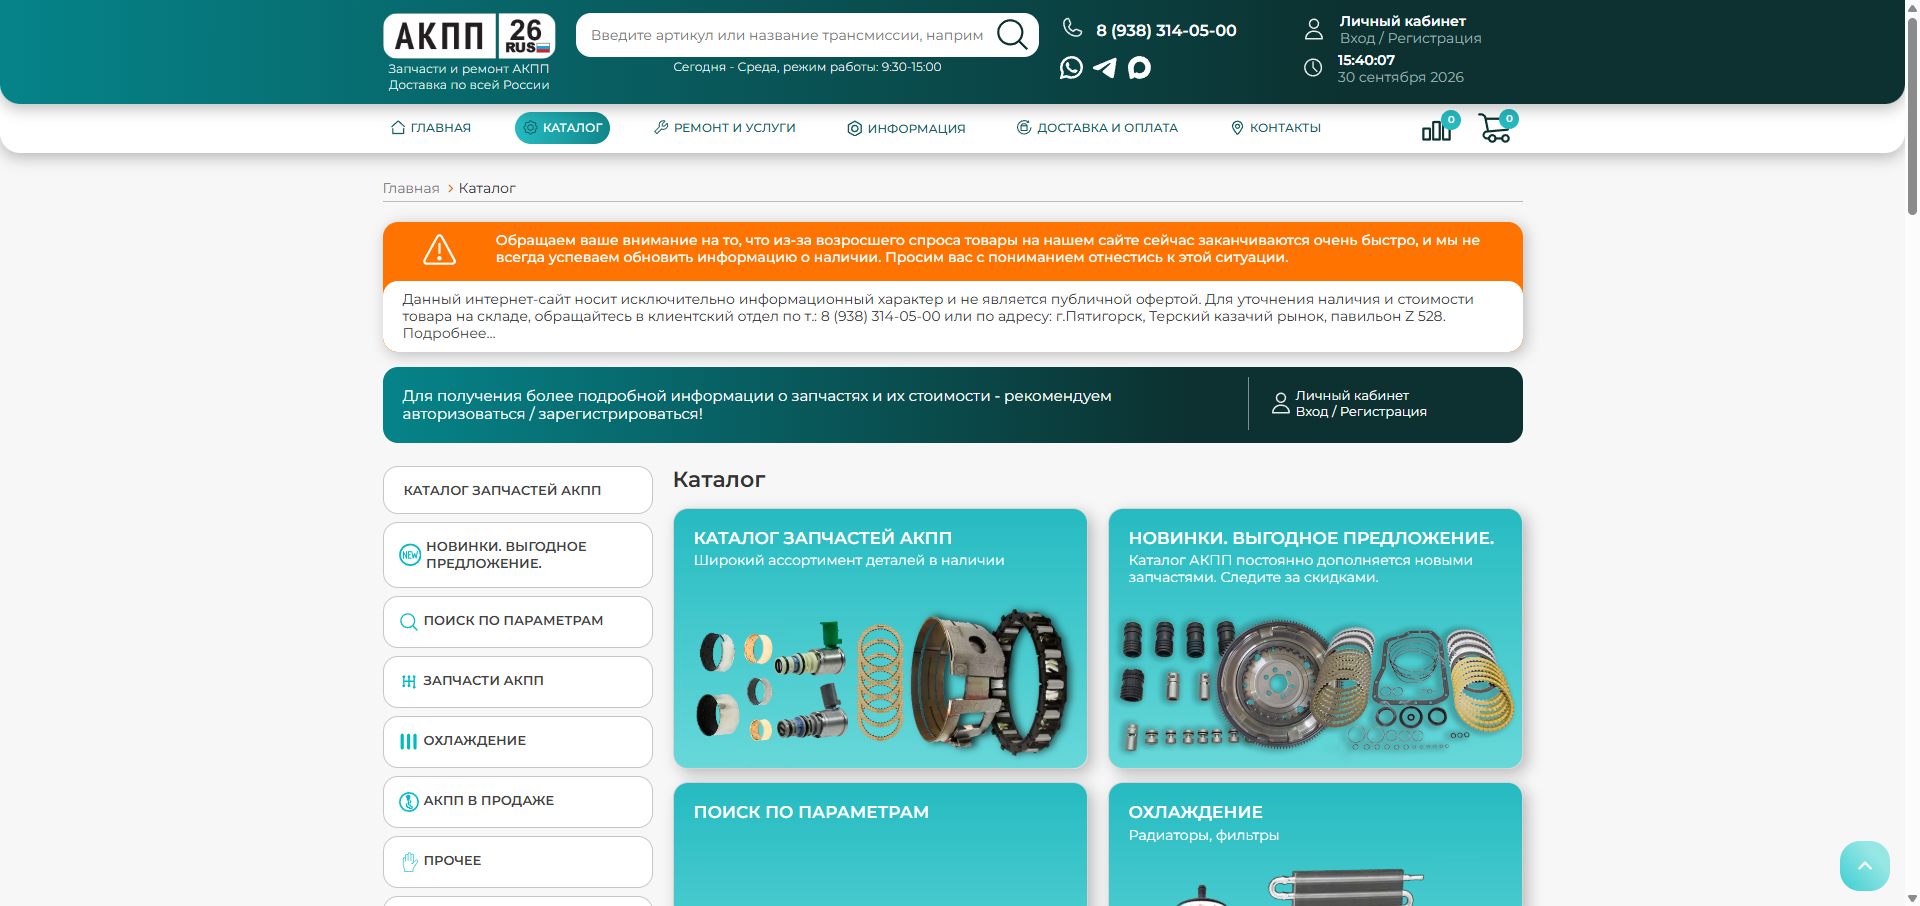This screenshot has width=1920, height=906.
Task: Open the WhatsApp contact icon
Action: 1071,67
